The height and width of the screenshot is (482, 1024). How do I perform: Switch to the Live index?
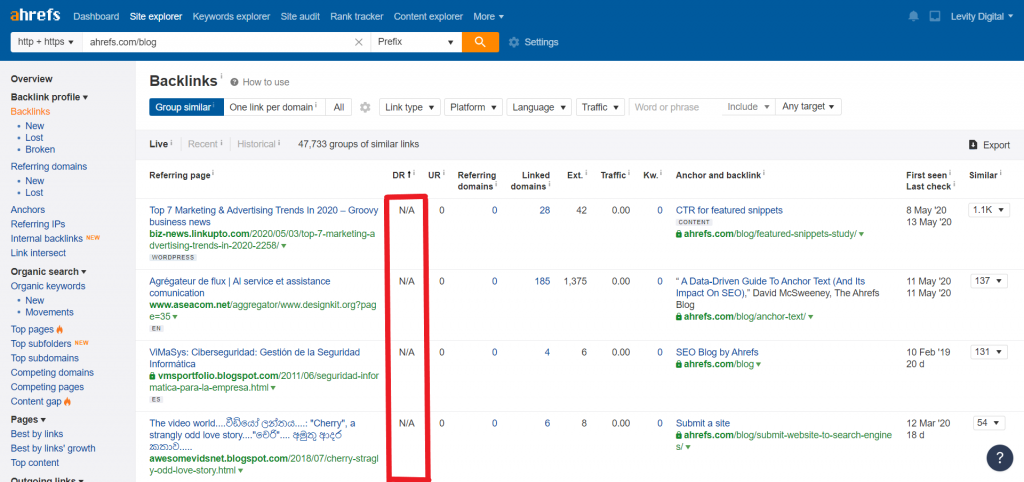click(x=159, y=144)
